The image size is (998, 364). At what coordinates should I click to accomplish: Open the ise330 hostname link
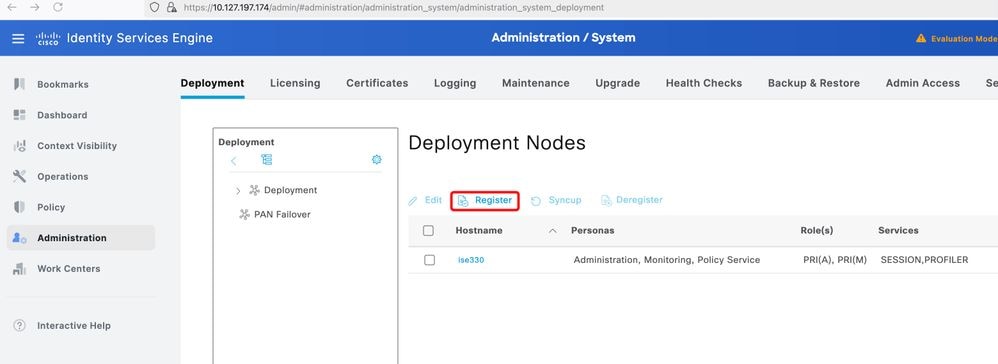pos(471,260)
